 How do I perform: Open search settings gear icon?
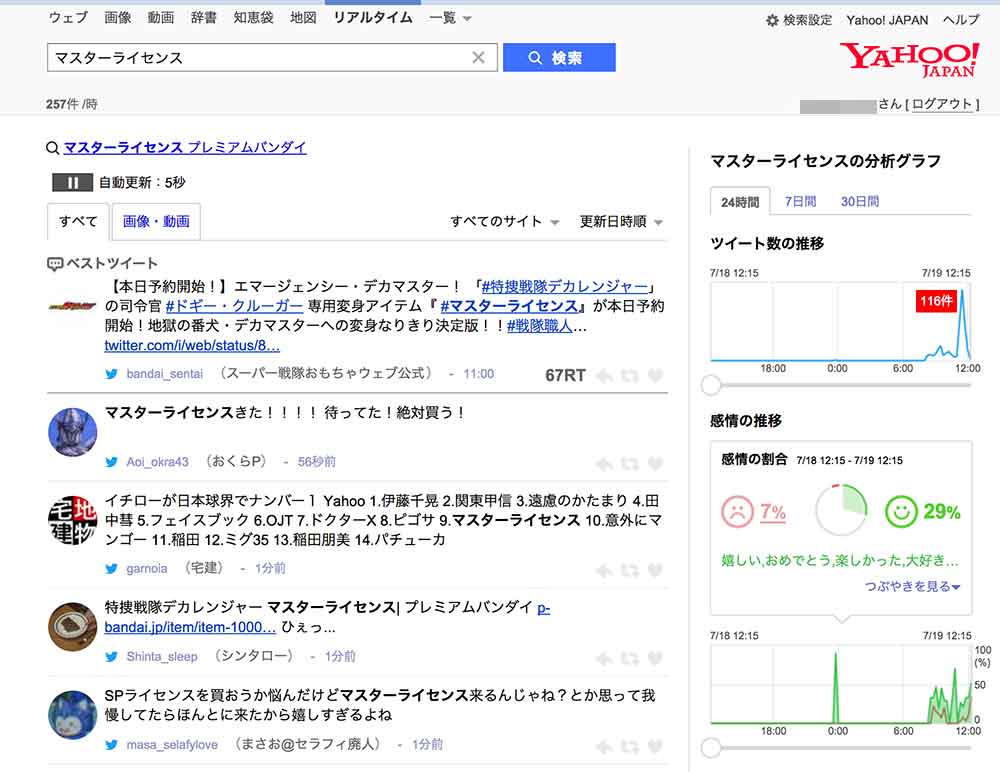pyautogui.click(x=772, y=20)
